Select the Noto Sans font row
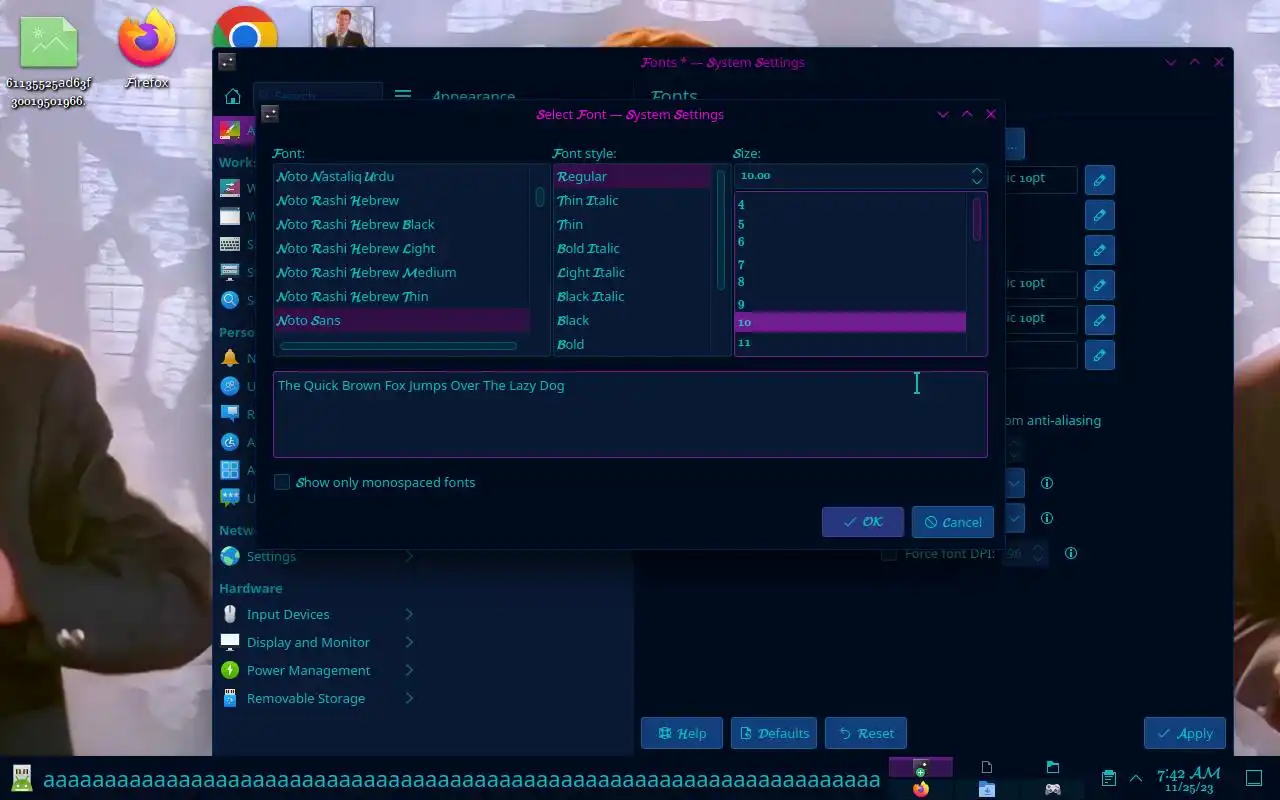 point(402,320)
